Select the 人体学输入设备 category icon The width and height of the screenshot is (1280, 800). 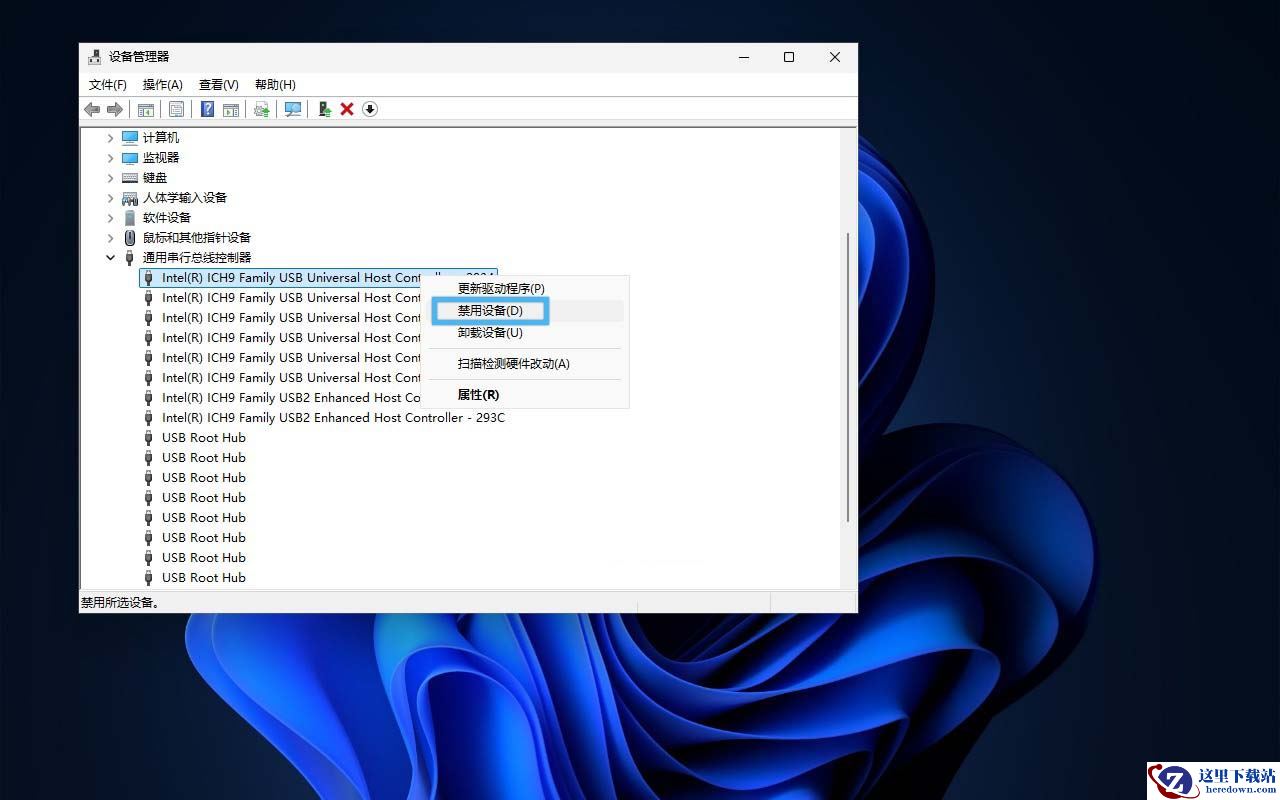click(130, 197)
